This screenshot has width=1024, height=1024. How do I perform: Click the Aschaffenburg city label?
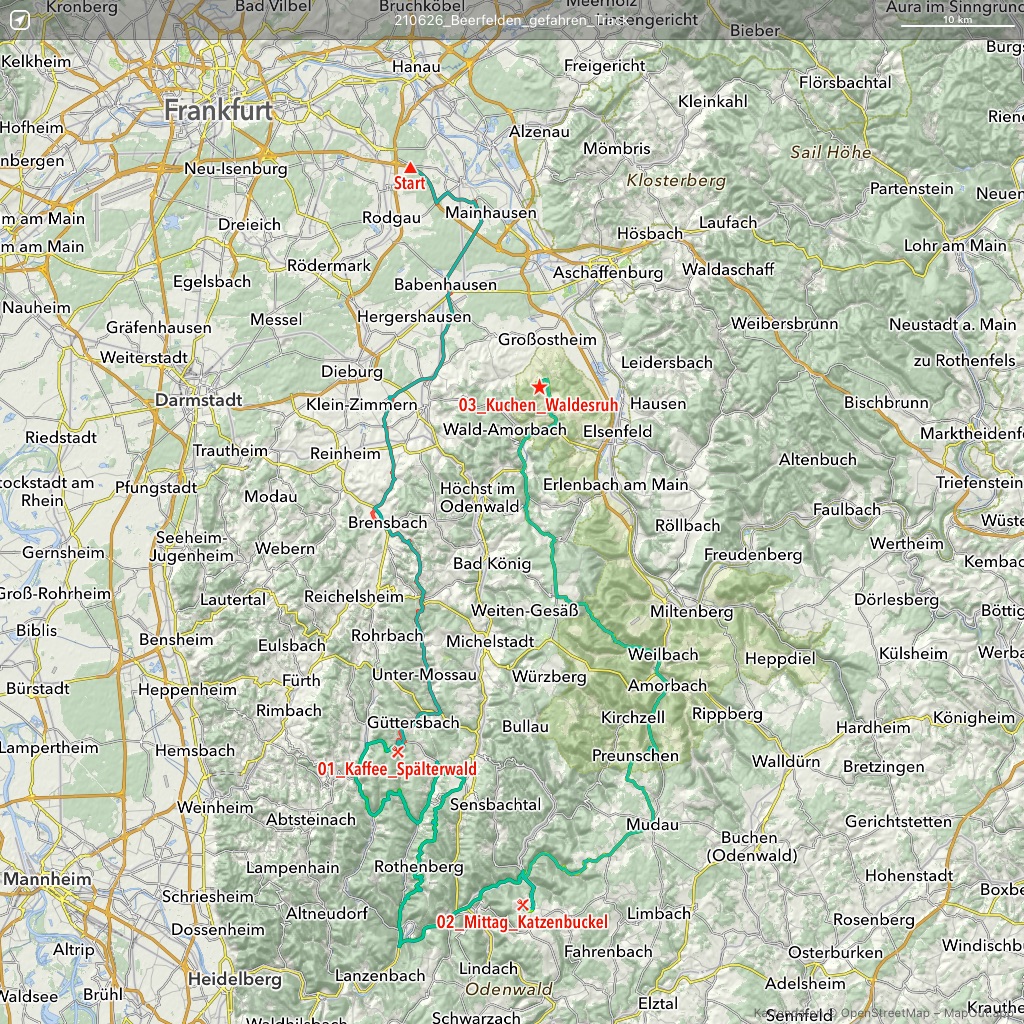(608, 272)
